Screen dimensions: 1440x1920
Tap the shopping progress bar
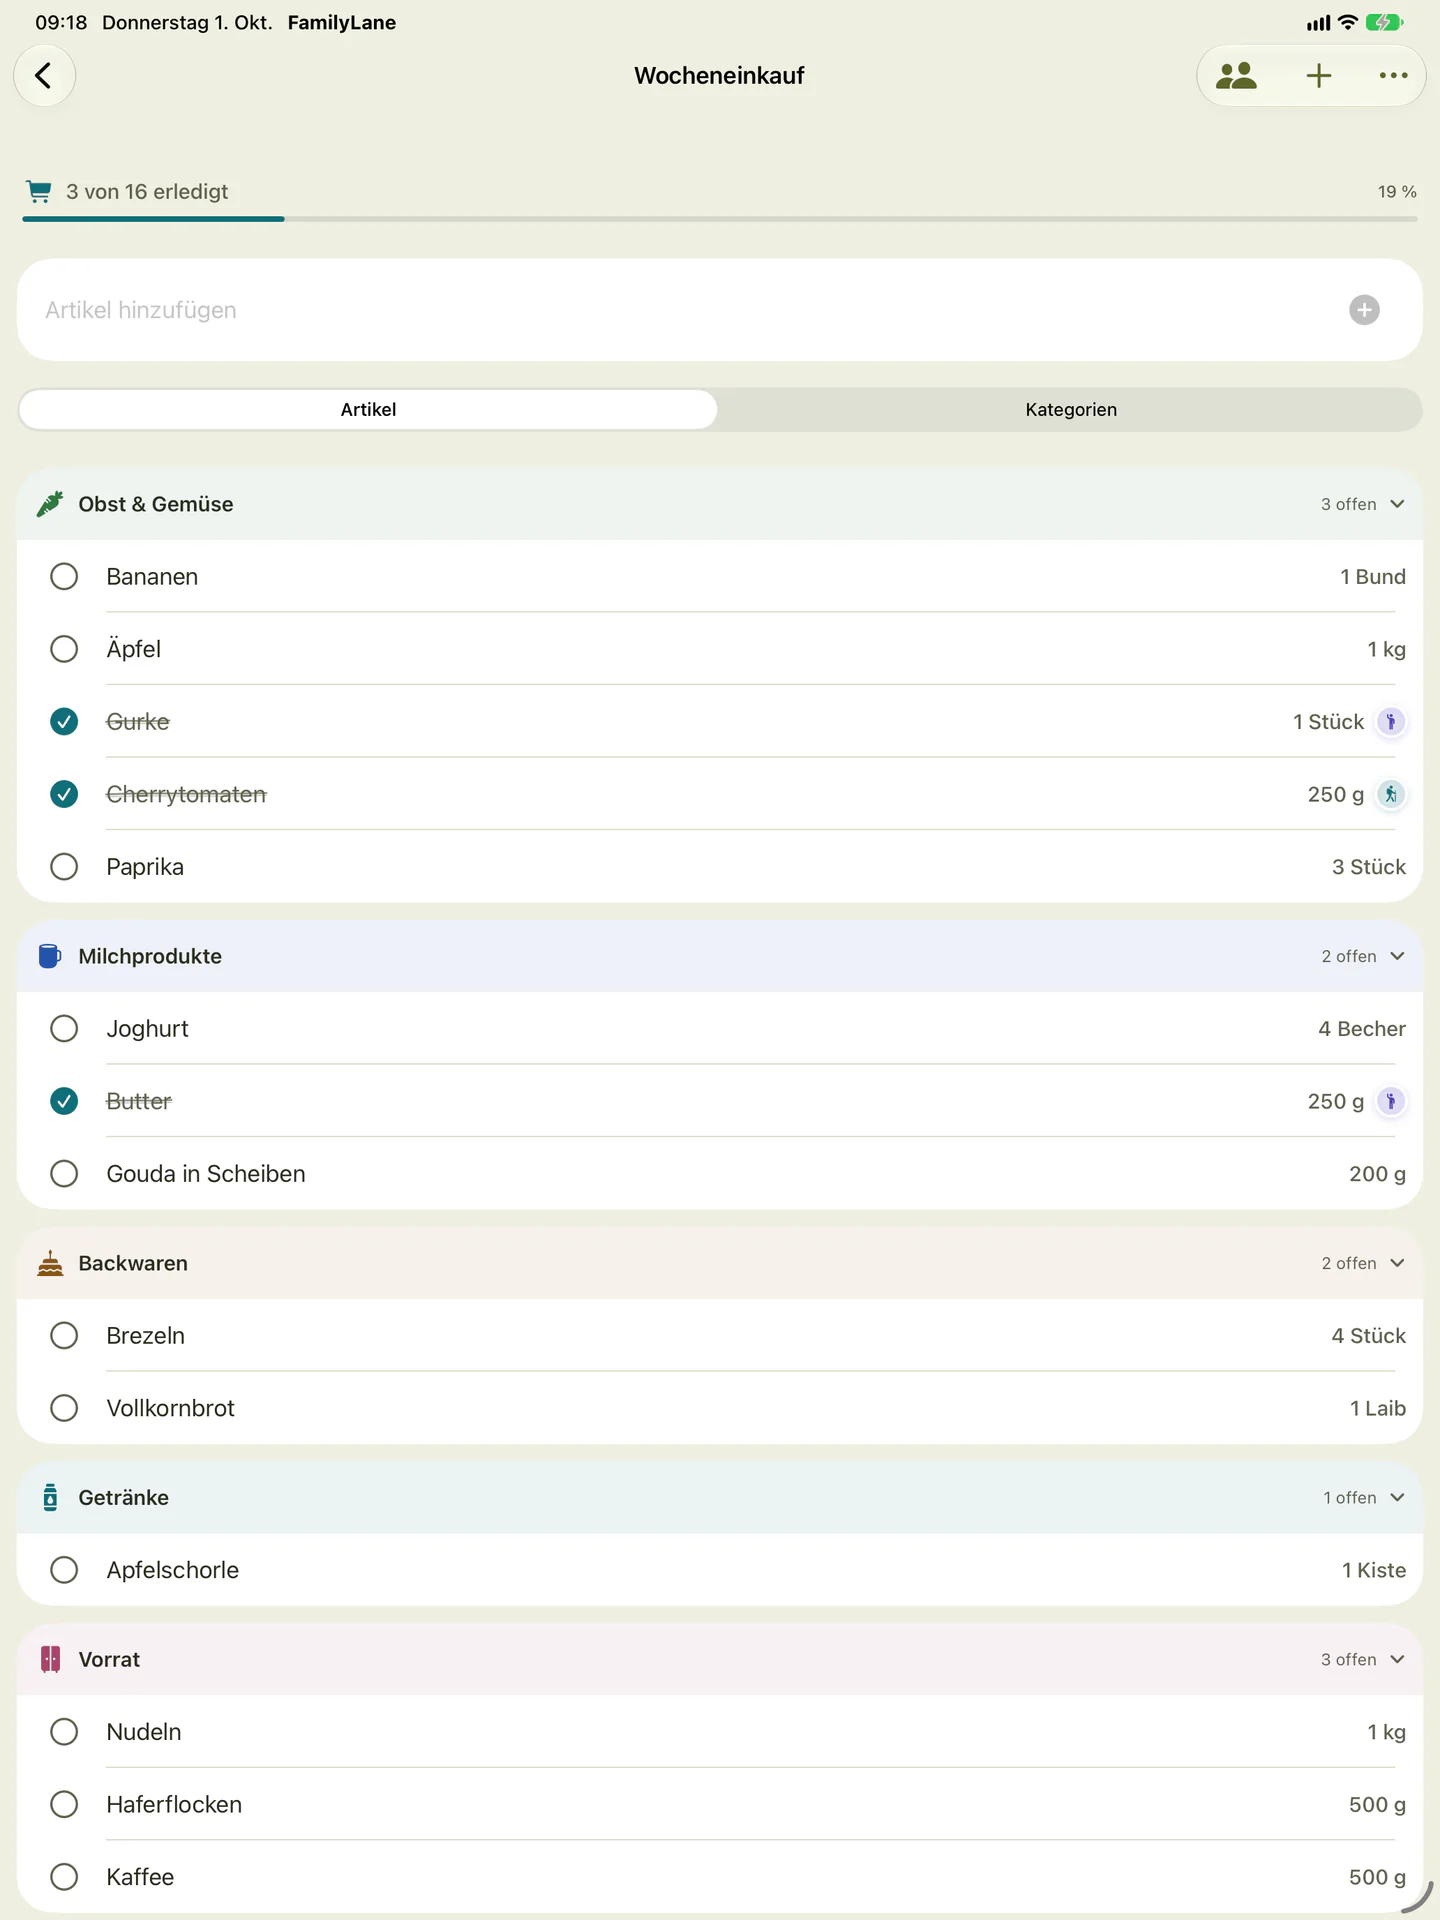[x=720, y=218]
